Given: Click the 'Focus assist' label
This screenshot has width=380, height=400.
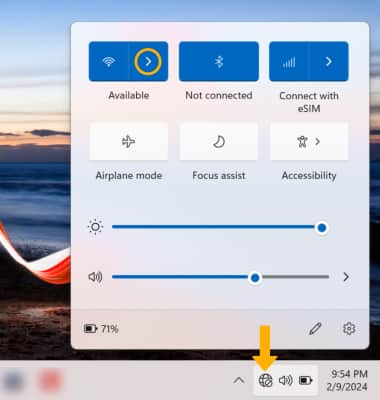Looking at the screenshot, I should 219,175.
